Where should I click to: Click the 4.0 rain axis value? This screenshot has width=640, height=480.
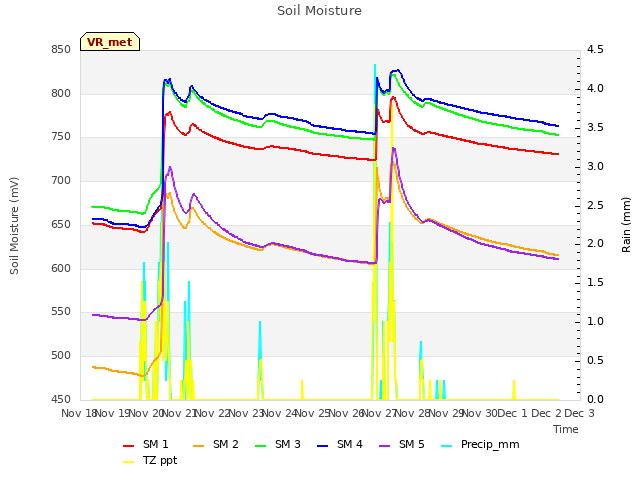595,89
